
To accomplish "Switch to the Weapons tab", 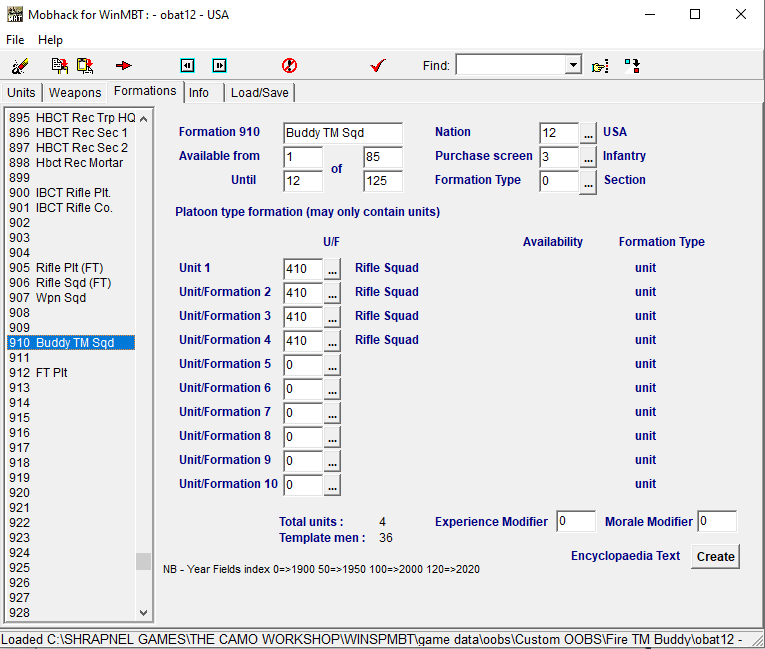I will tap(75, 93).
